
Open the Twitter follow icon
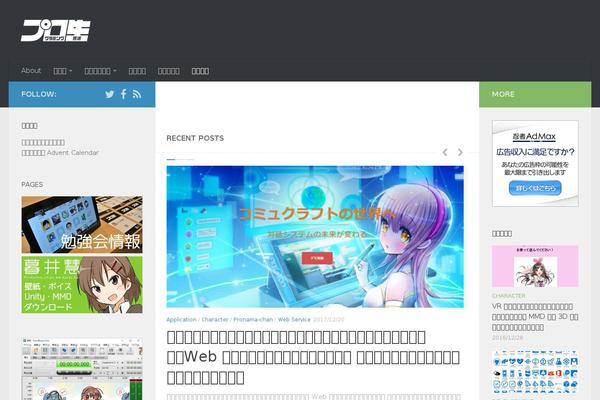coord(110,94)
